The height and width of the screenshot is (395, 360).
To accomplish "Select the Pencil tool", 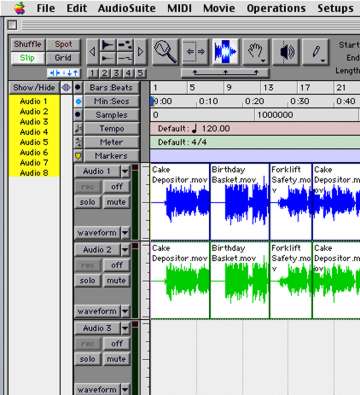I will click(x=316, y=52).
